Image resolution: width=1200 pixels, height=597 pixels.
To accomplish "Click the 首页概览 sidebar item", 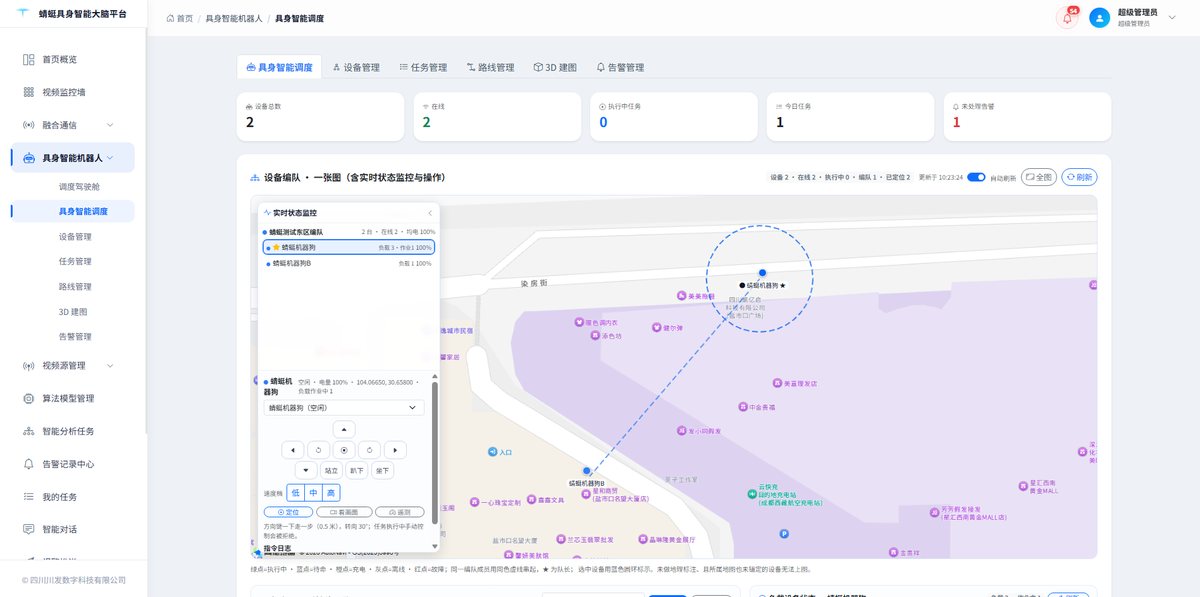I will coord(73,59).
